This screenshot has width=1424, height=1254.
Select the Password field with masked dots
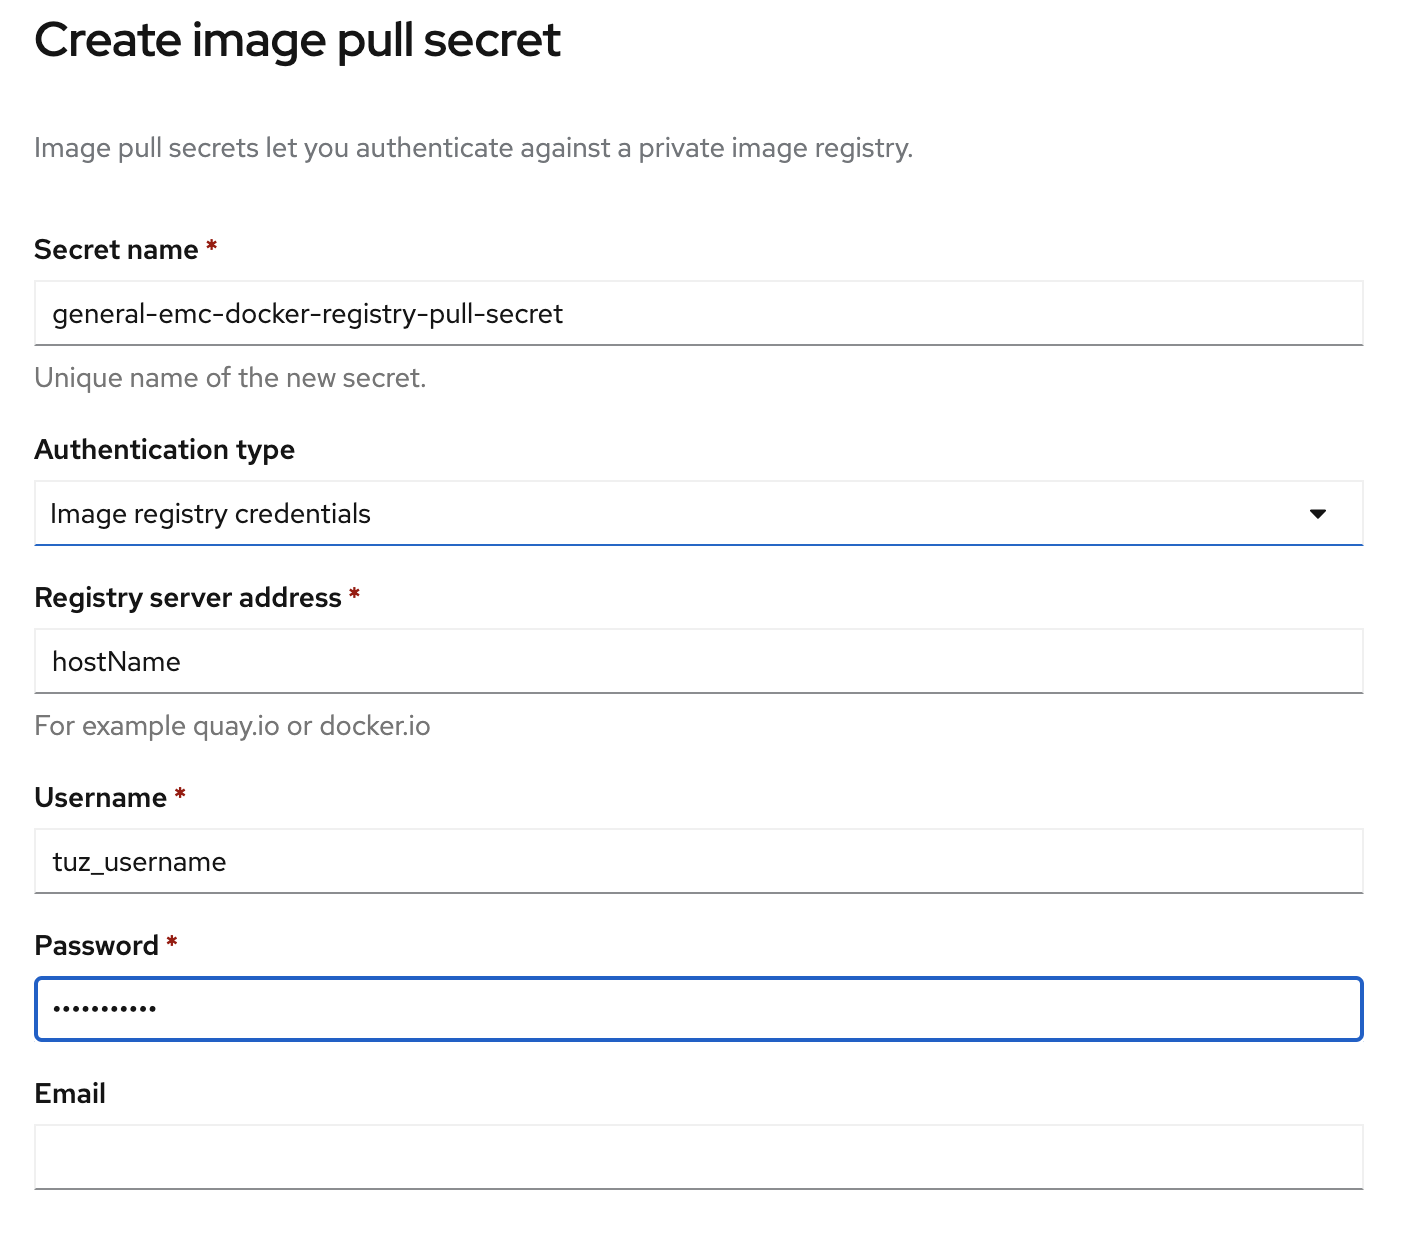[x=698, y=1009]
